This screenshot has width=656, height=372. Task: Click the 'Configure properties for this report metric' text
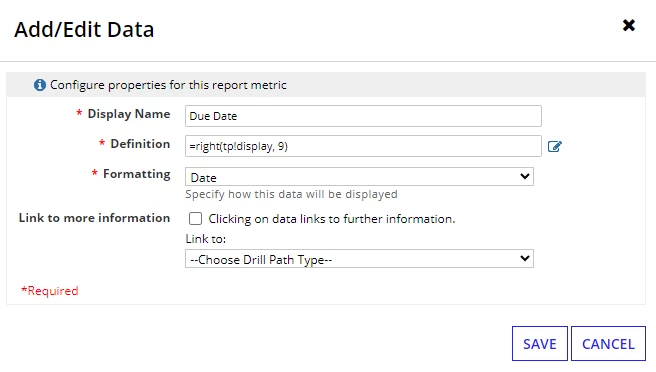click(x=168, y=85)
